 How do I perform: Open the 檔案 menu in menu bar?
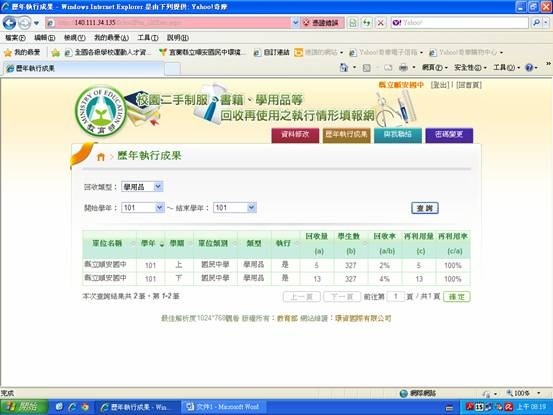[15, 38]
